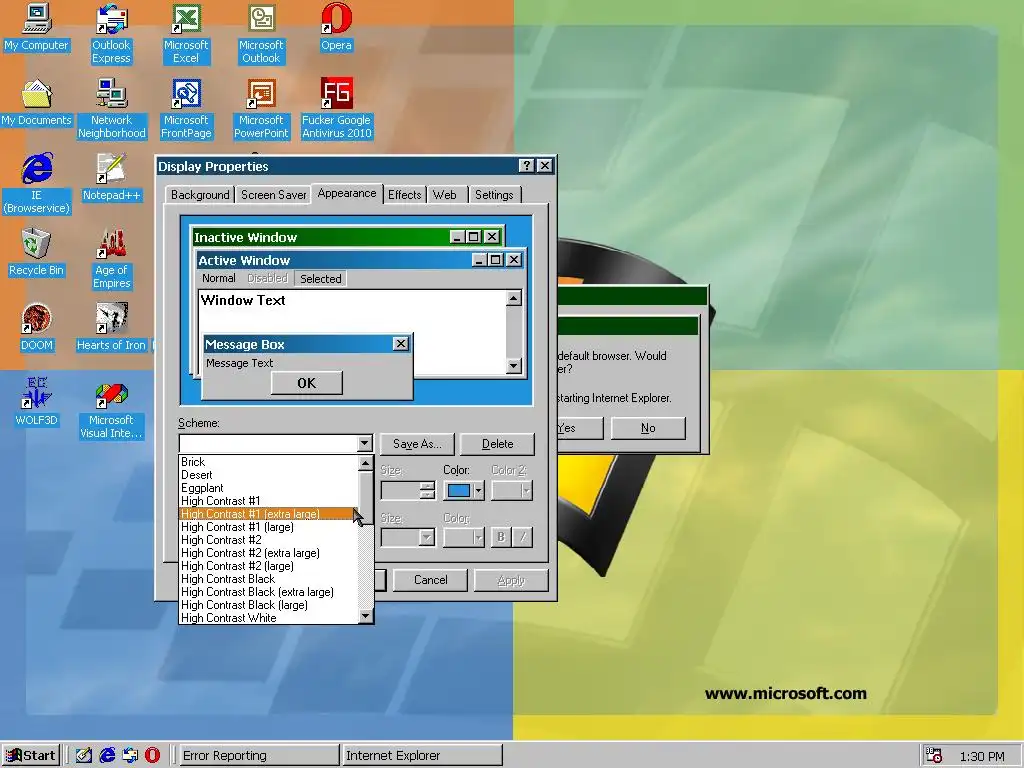The image size is (1024, 768).
Task: Open Microsoft Visual InterDev shortcut
Action: pos(111,409)
